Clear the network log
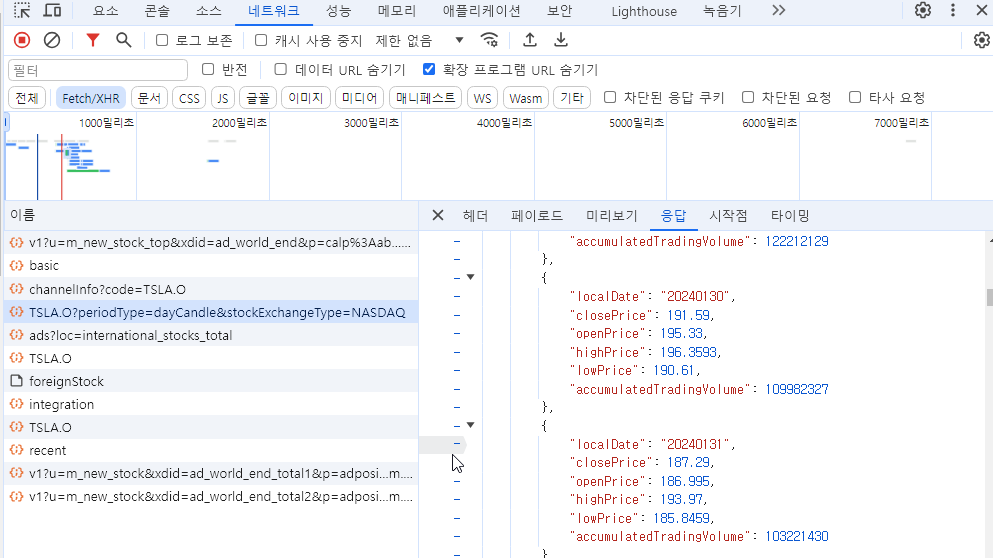The width and height of the screenshot is (993, 558). pyautogui.click(x=52, y=40)
